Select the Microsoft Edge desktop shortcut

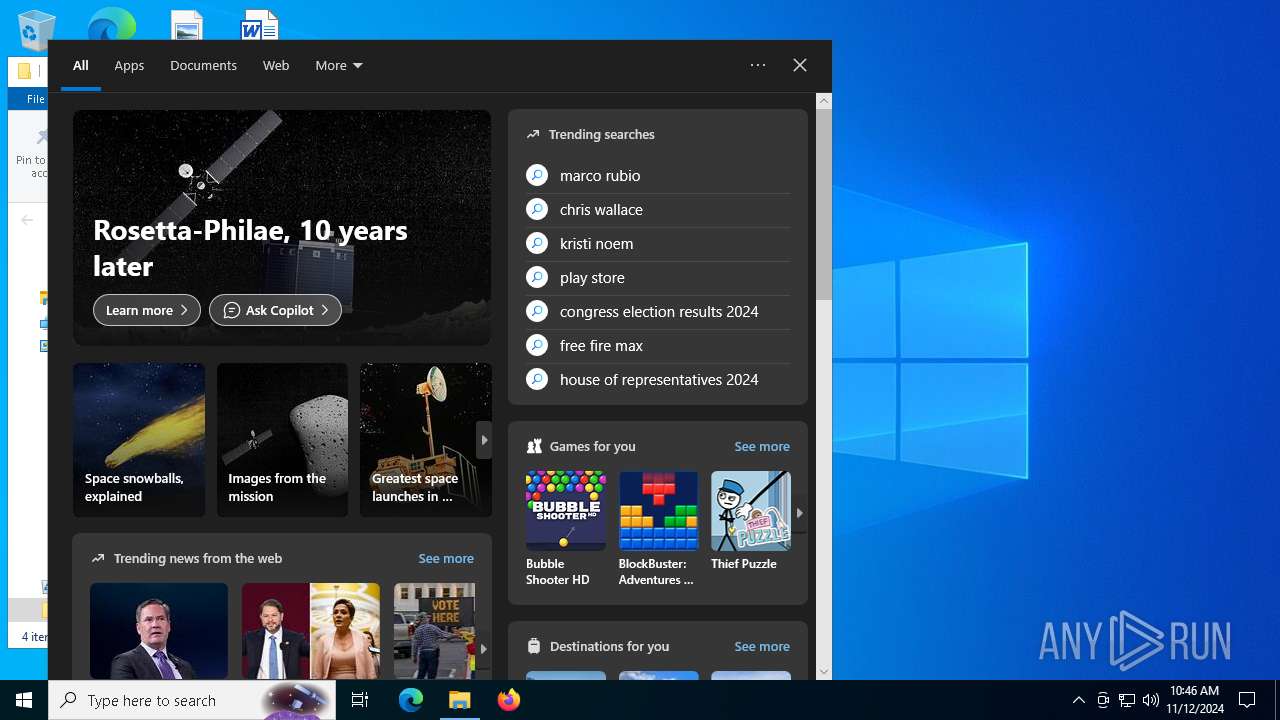(x=111, y=24)
